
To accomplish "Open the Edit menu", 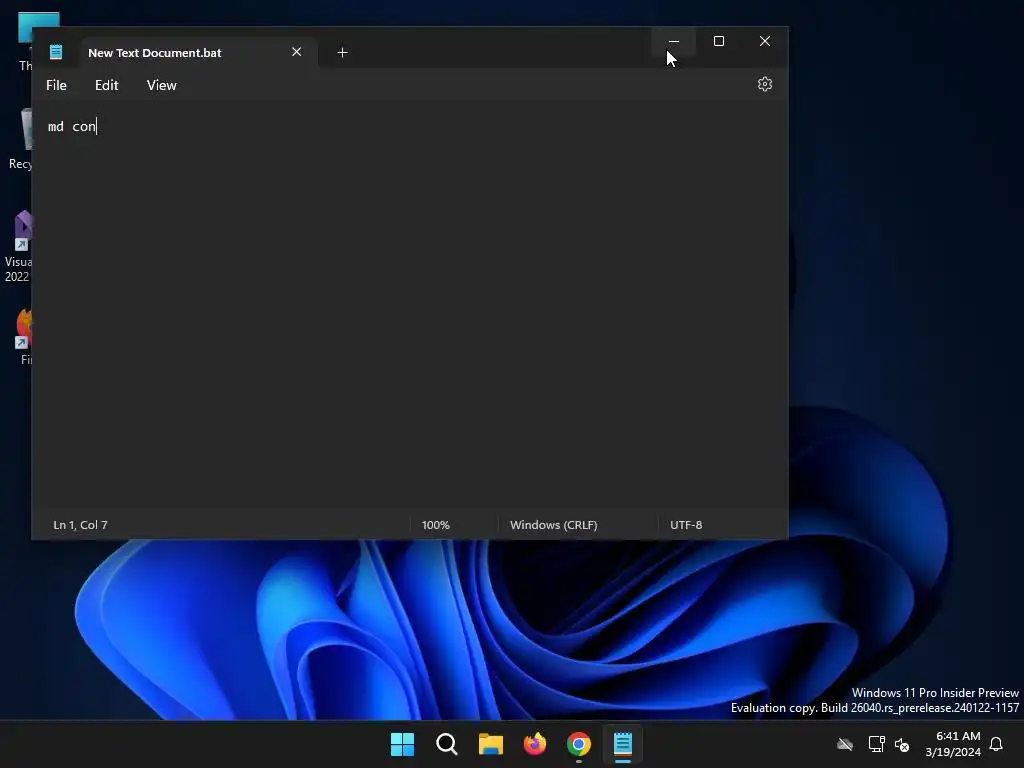I will (x=106, y=85).
